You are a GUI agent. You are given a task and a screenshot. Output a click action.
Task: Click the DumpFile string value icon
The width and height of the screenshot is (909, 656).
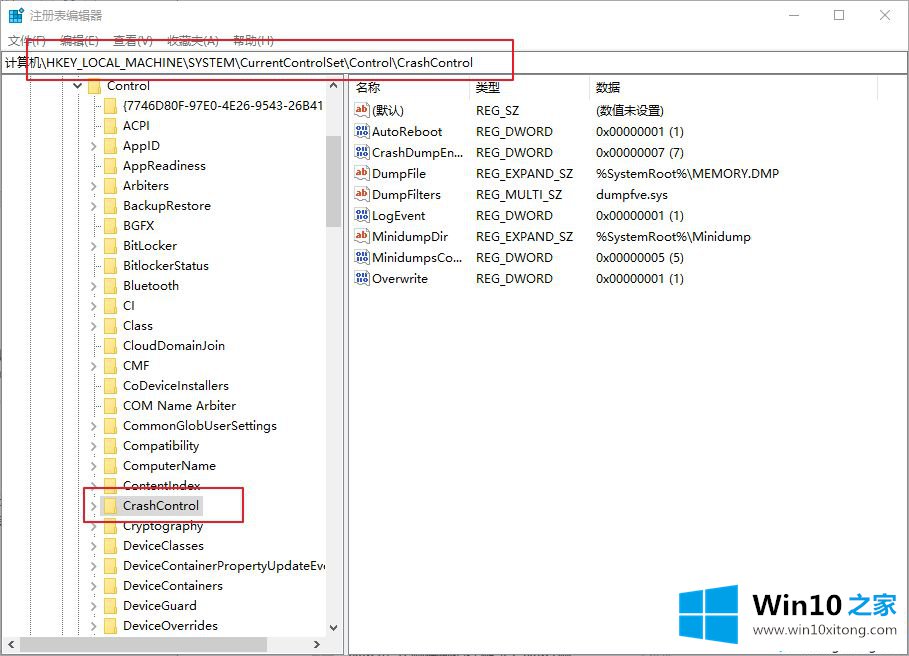(362, 173)
